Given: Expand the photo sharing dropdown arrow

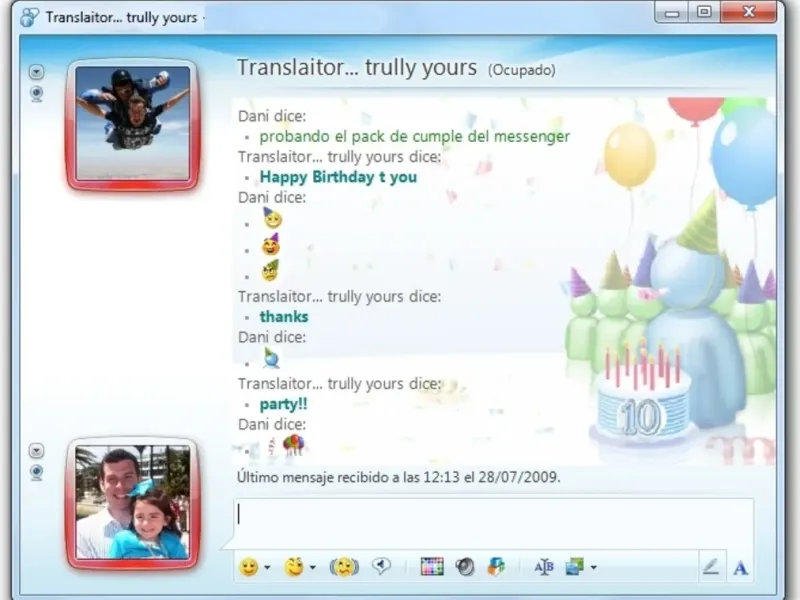Looking at the screenshot, I should click(593, 567).
